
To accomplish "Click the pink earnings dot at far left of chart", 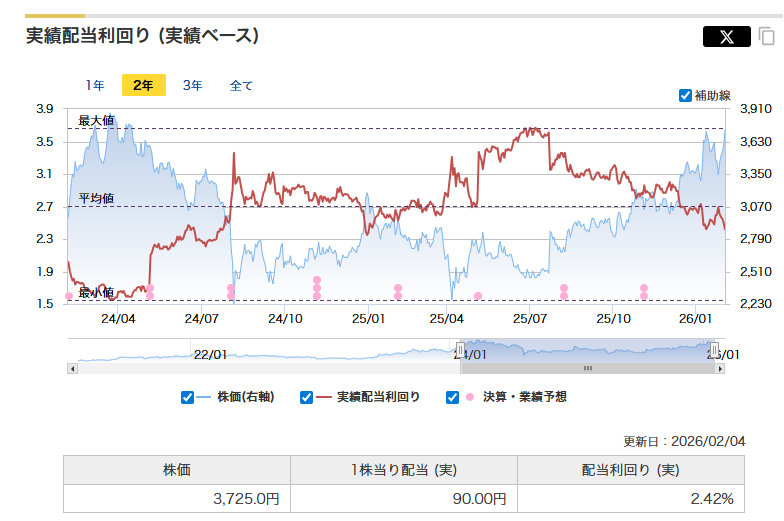I will tap(68, 296).
